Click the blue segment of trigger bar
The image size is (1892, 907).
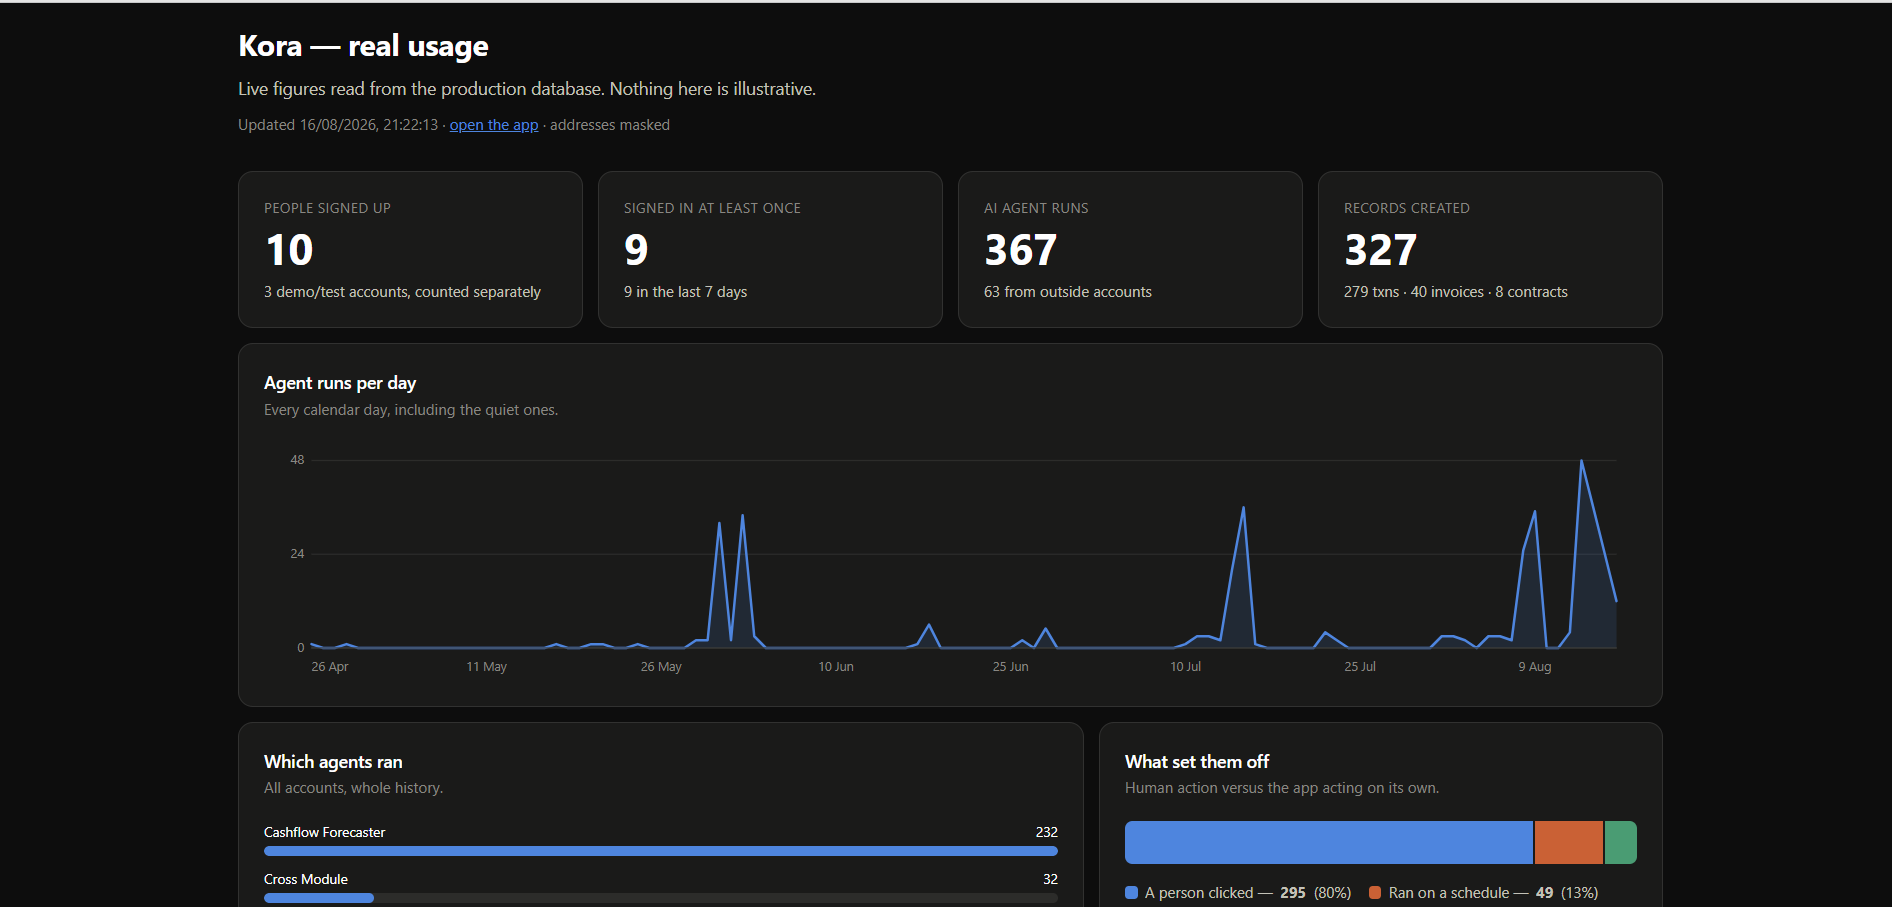[x=1329, y=842]
